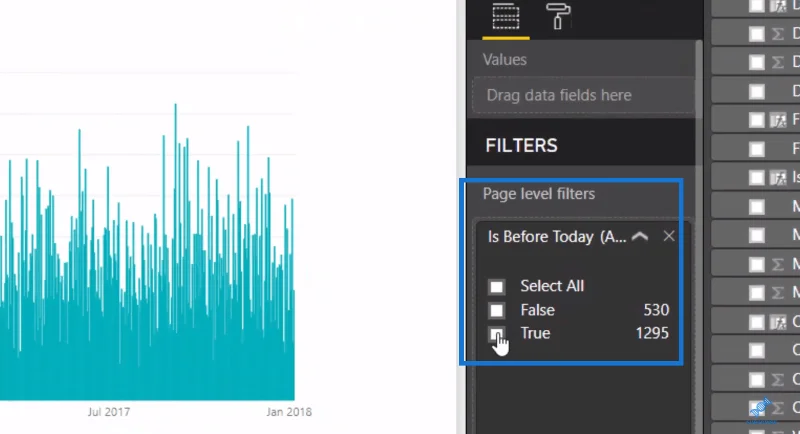This screenshot has height=434, width=800.
Task: Tick the Select All checkbox
Action: pos(496,287)
